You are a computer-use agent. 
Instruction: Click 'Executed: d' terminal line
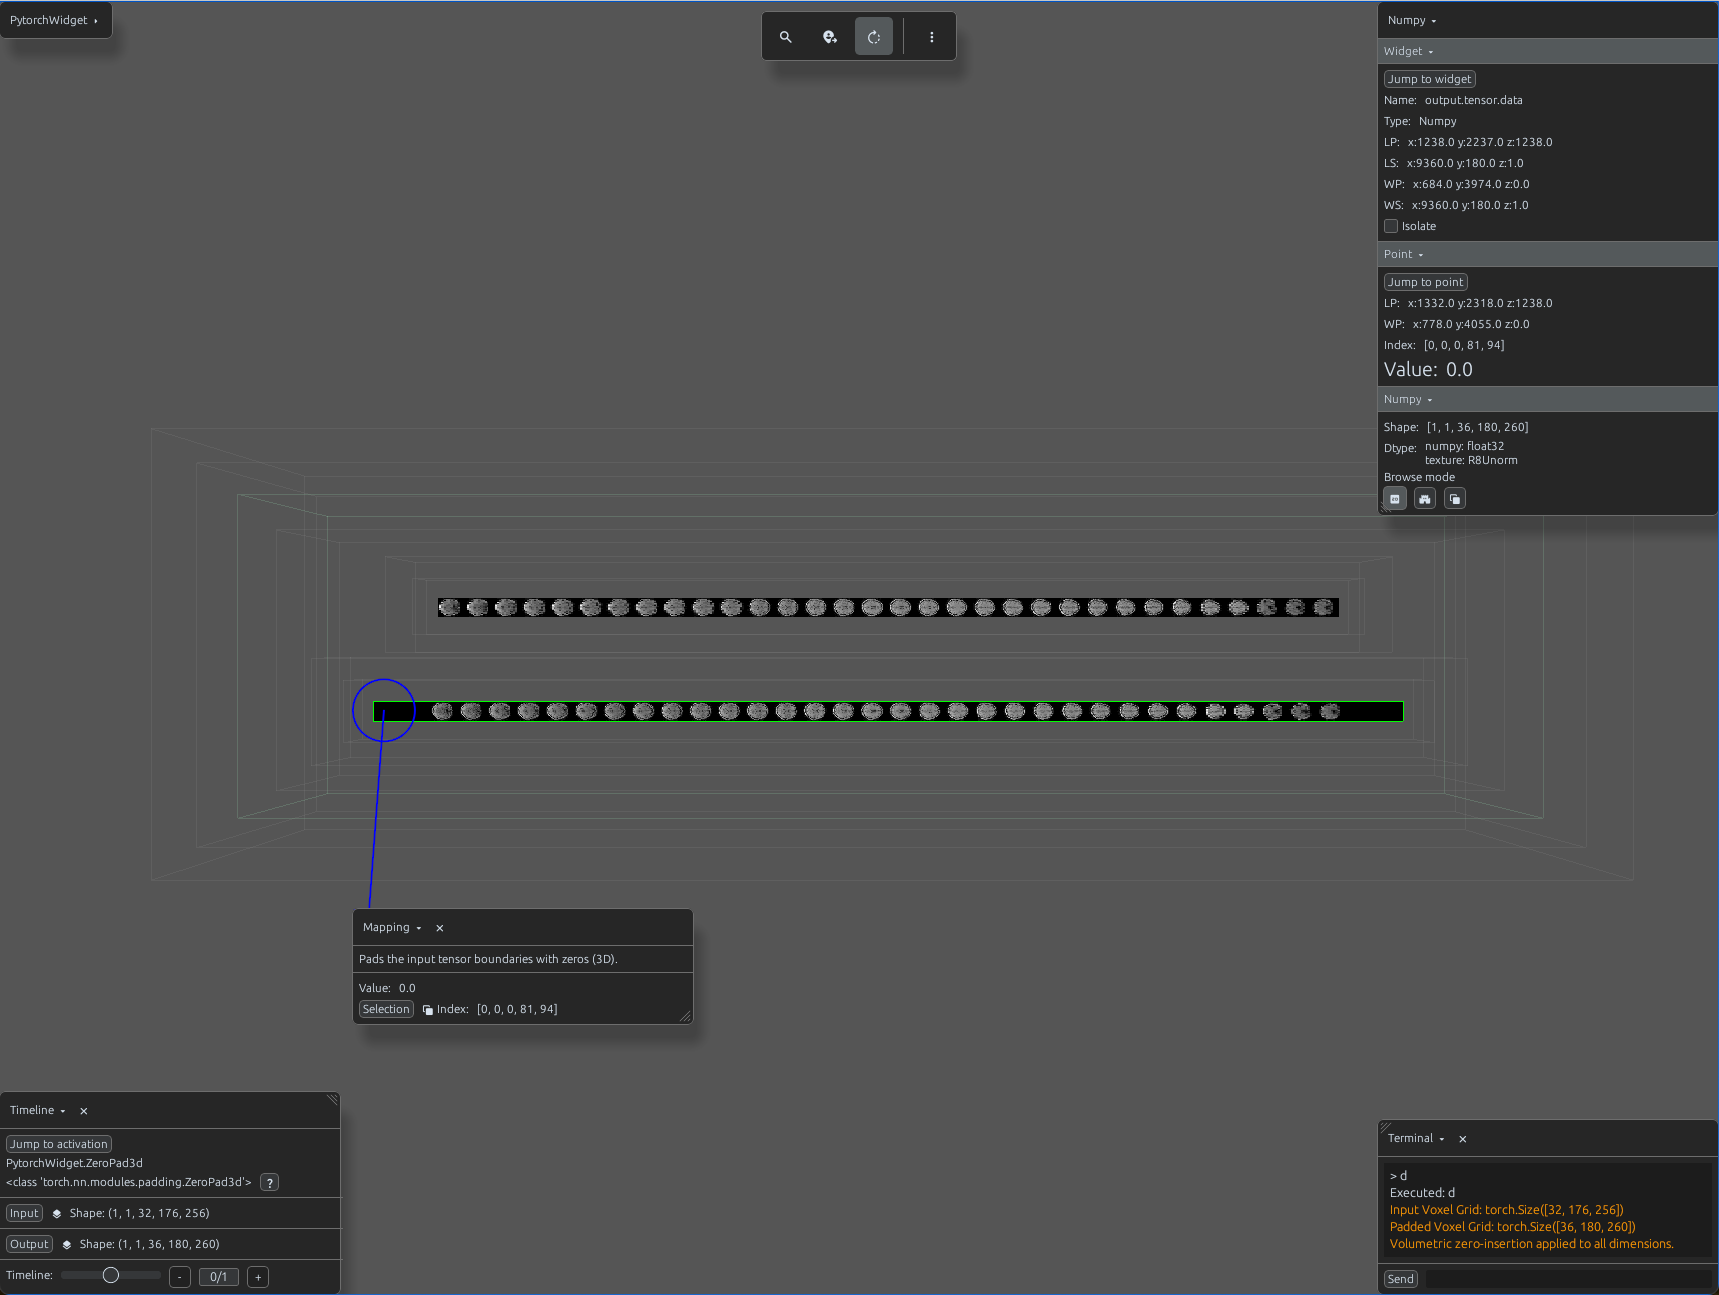1422,1193
